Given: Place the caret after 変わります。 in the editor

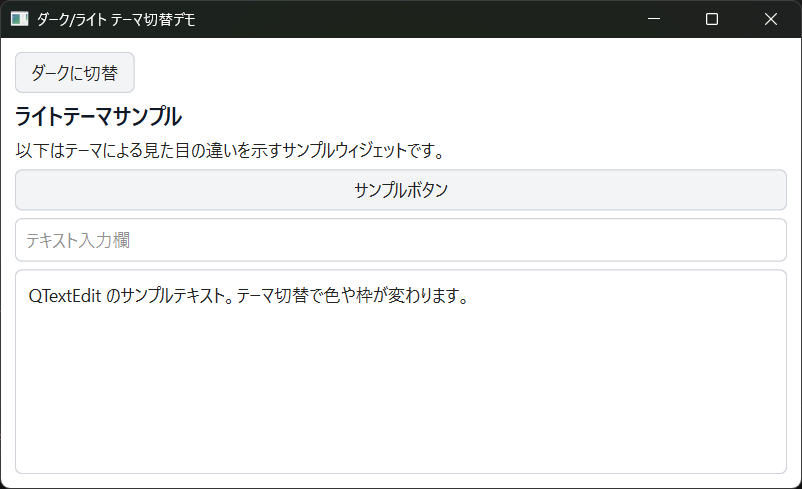Looking at the screenshot, I should tap(470, 297).
